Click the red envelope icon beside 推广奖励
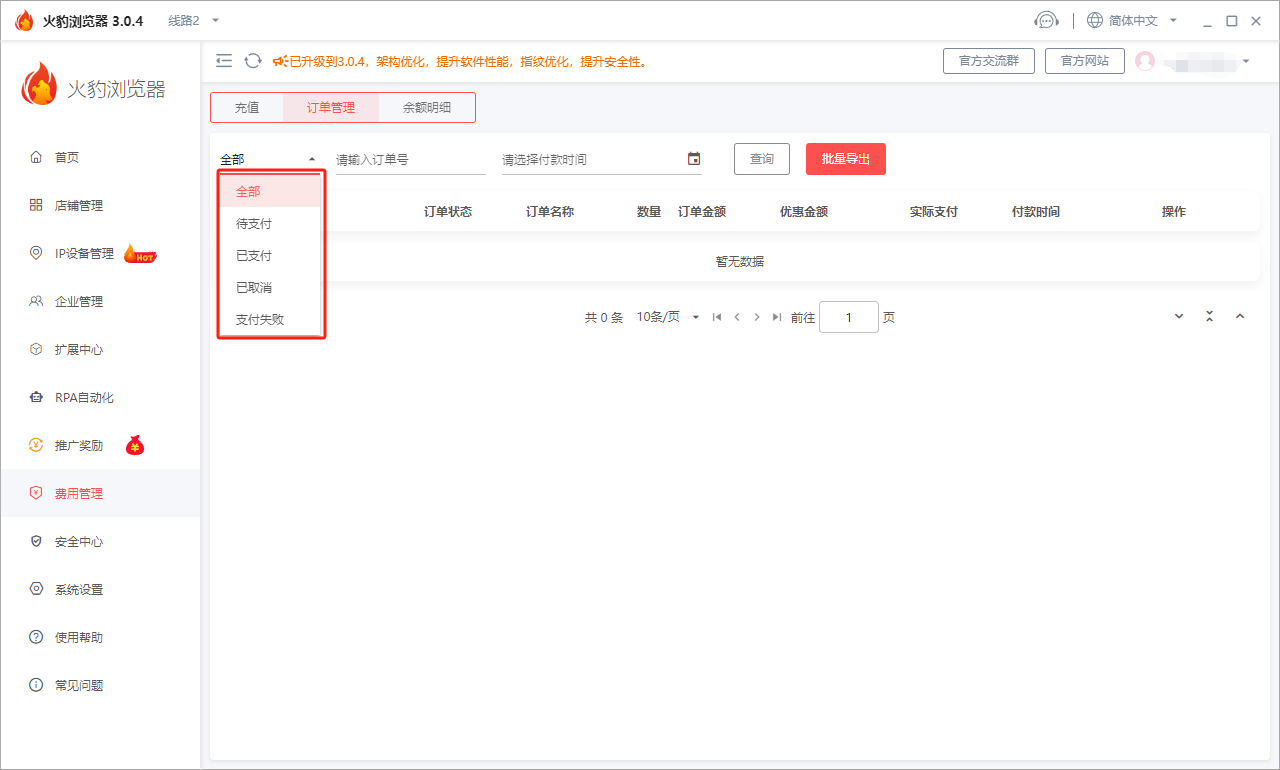The height and width of the screenshot is (770, 1280). [135, 446]
